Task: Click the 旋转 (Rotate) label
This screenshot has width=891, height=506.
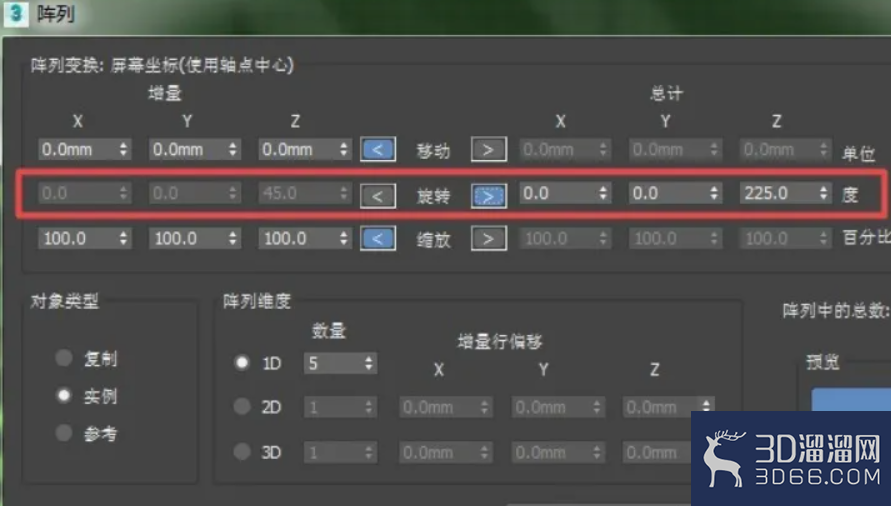Action: pyautogui.click(x=434, y=196)
